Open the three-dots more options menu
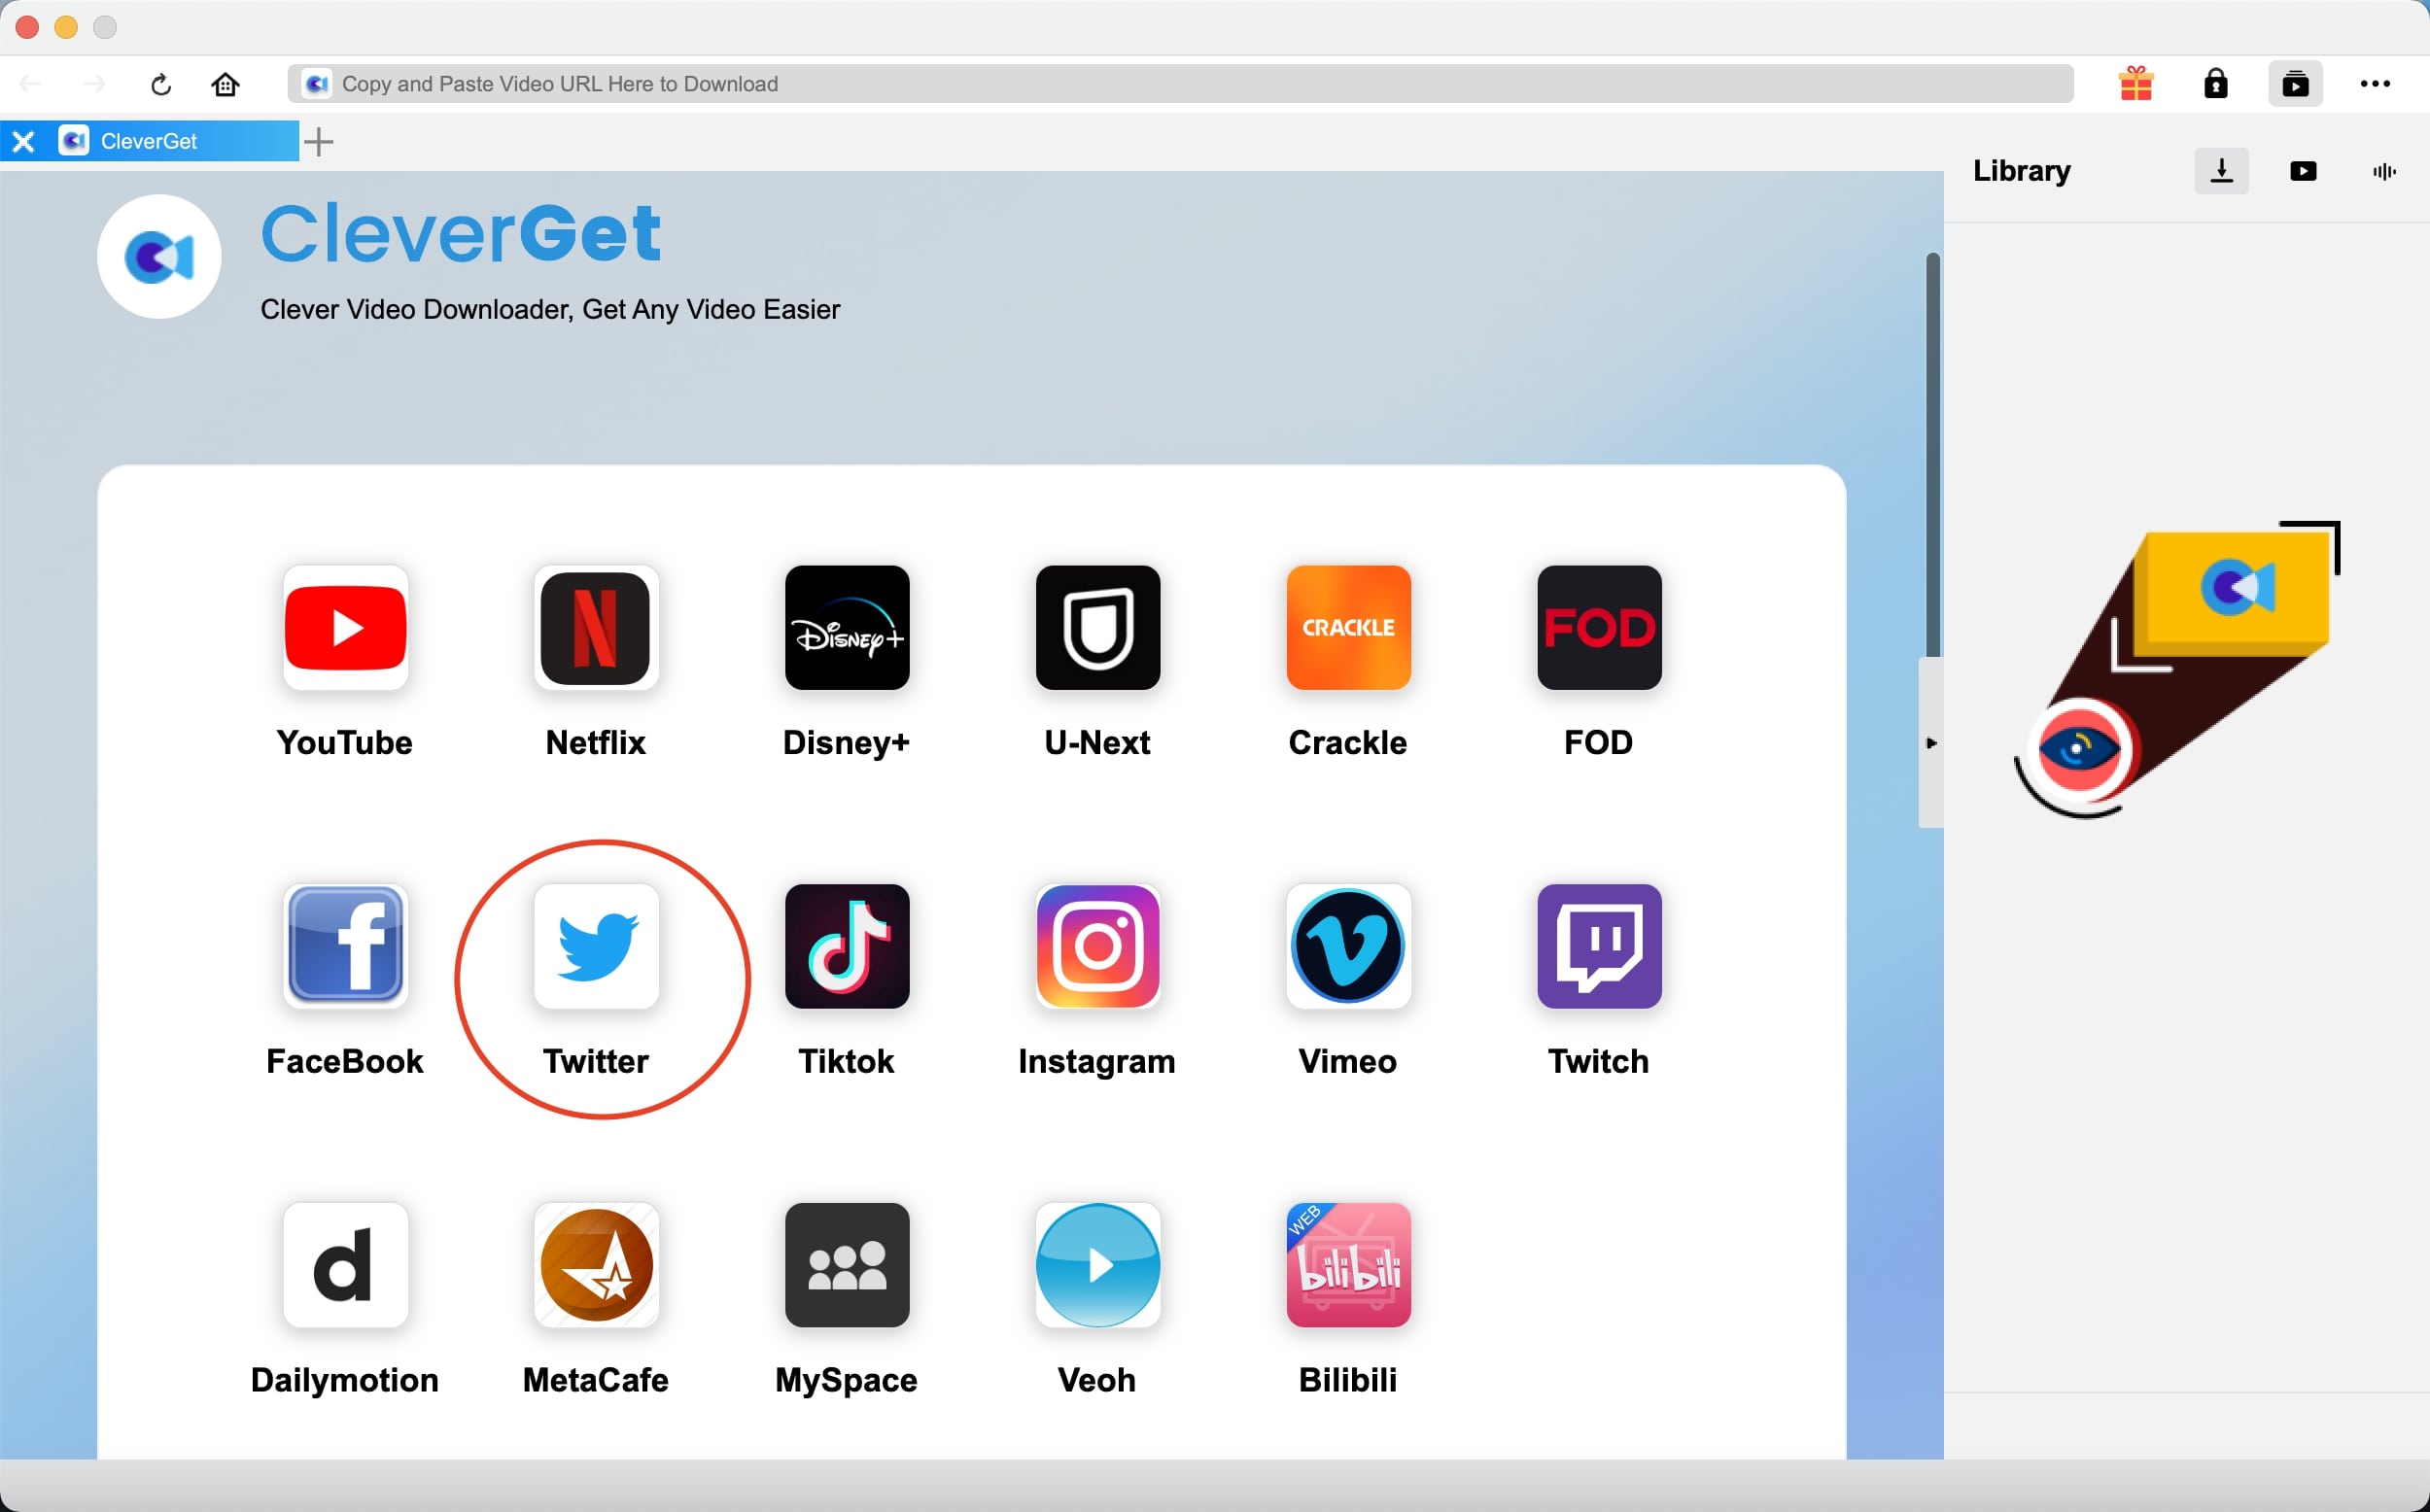Screen dimensions: 2430x1512 2375,84
